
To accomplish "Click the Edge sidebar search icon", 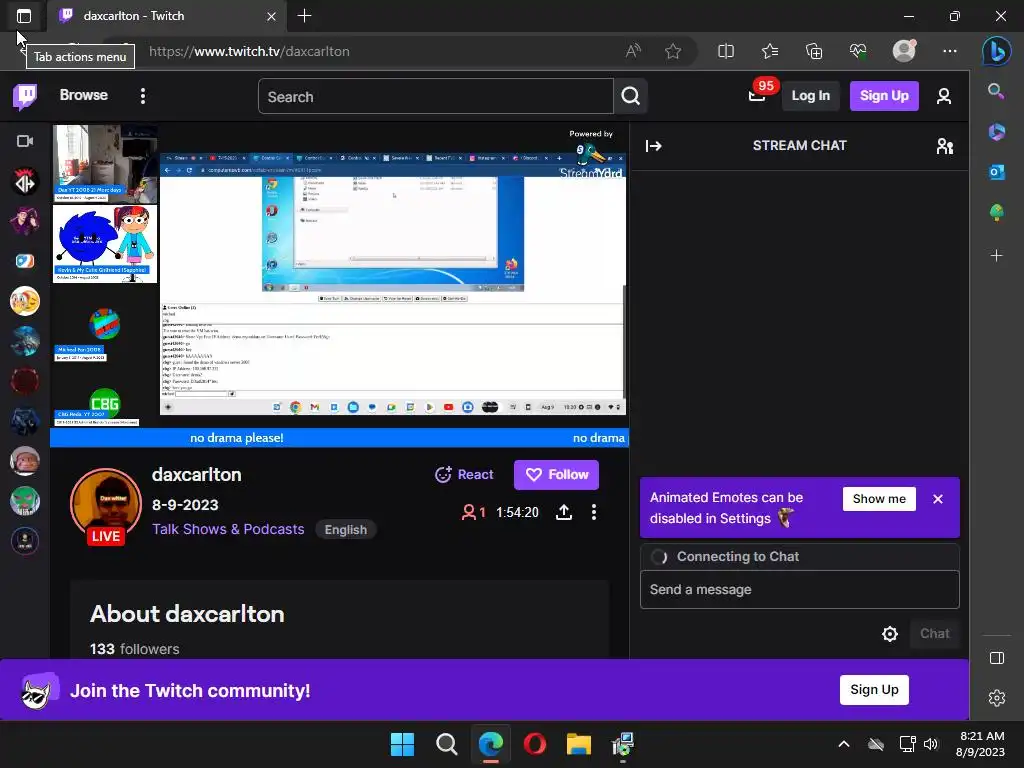I will (x=996, y=91).
